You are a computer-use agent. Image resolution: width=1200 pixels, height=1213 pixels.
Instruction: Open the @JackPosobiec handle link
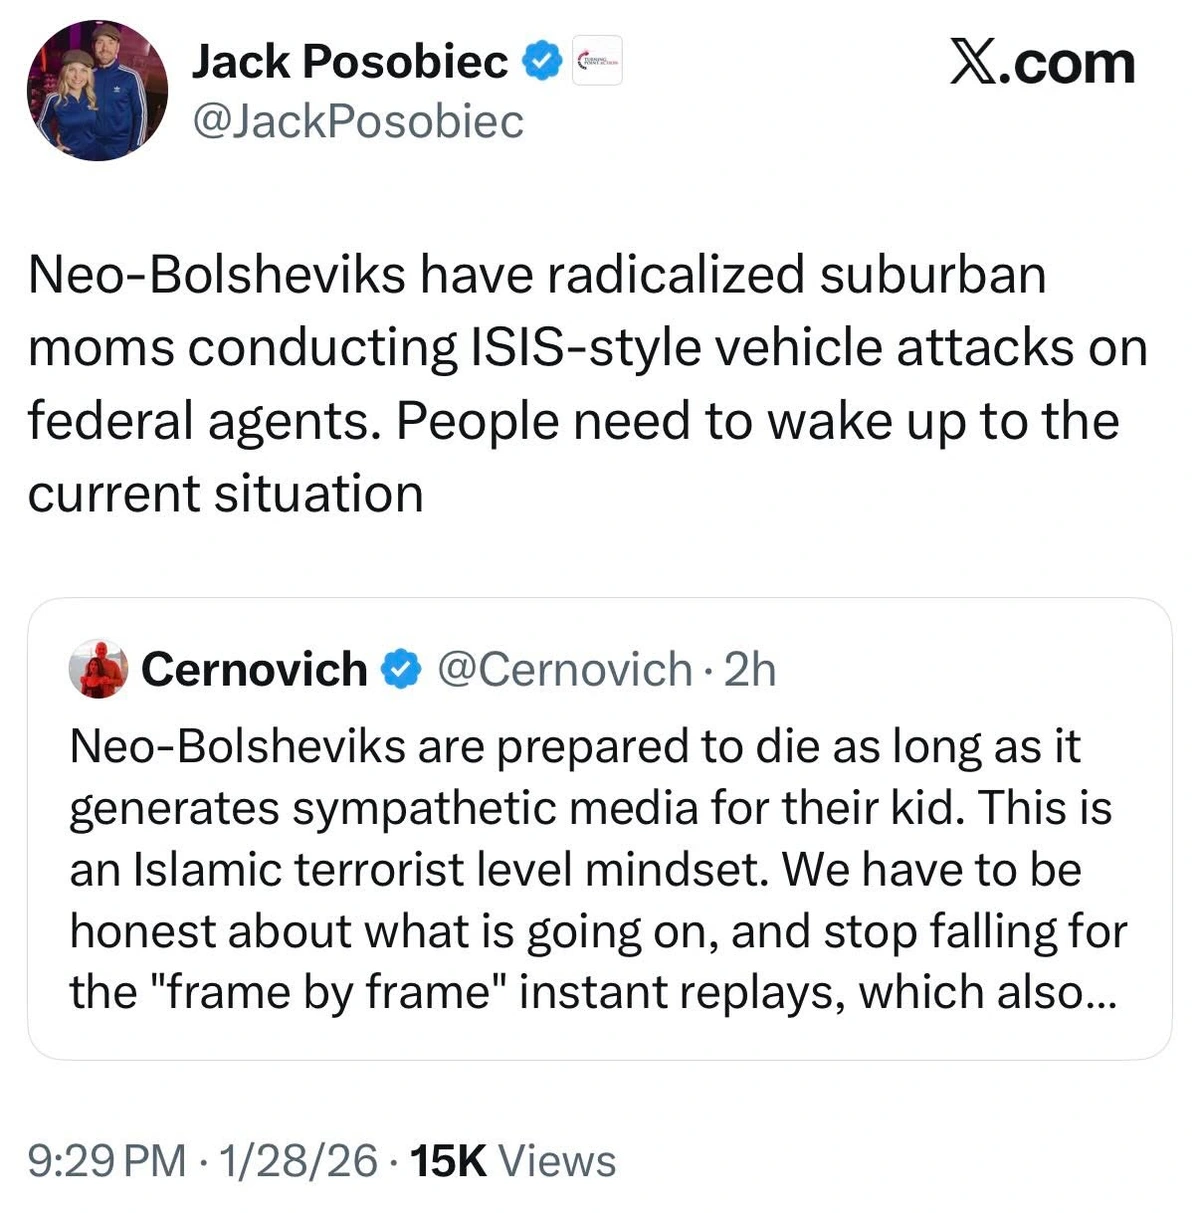click(357, 121)
